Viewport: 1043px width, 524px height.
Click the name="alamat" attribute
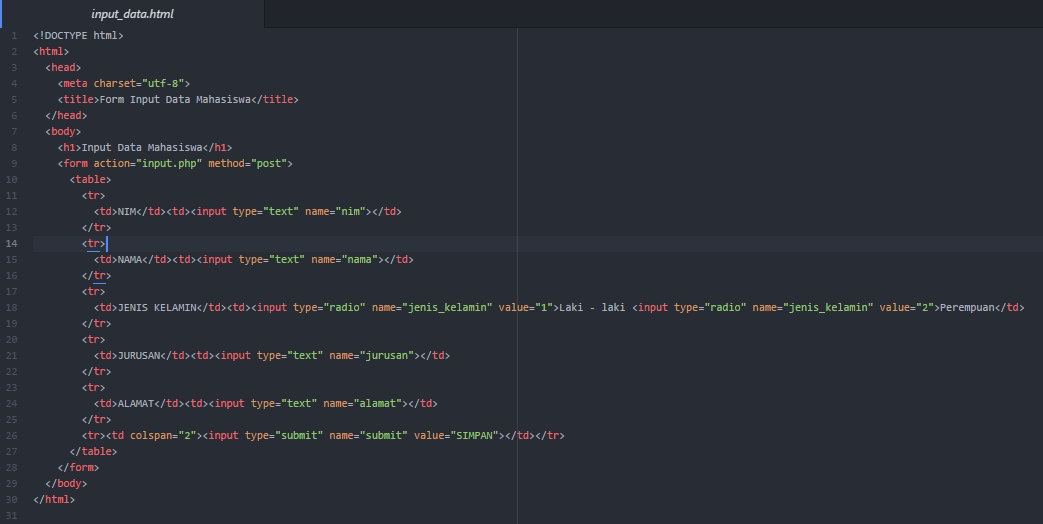[x=363, y=403]
